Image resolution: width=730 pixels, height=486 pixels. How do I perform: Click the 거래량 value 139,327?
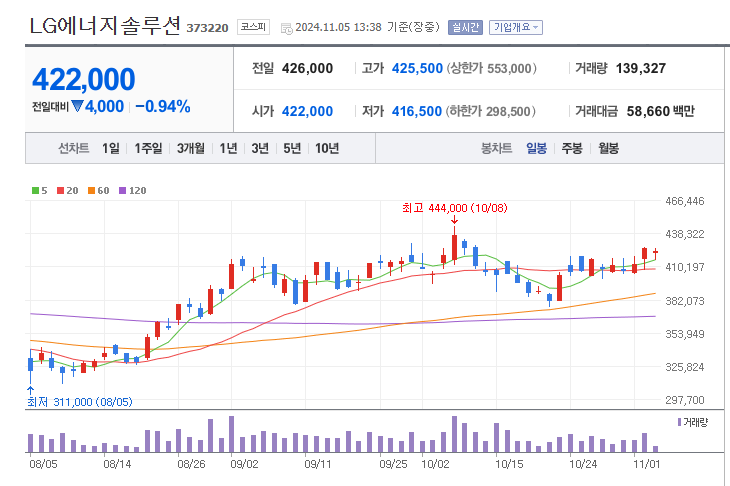[641, 68]
